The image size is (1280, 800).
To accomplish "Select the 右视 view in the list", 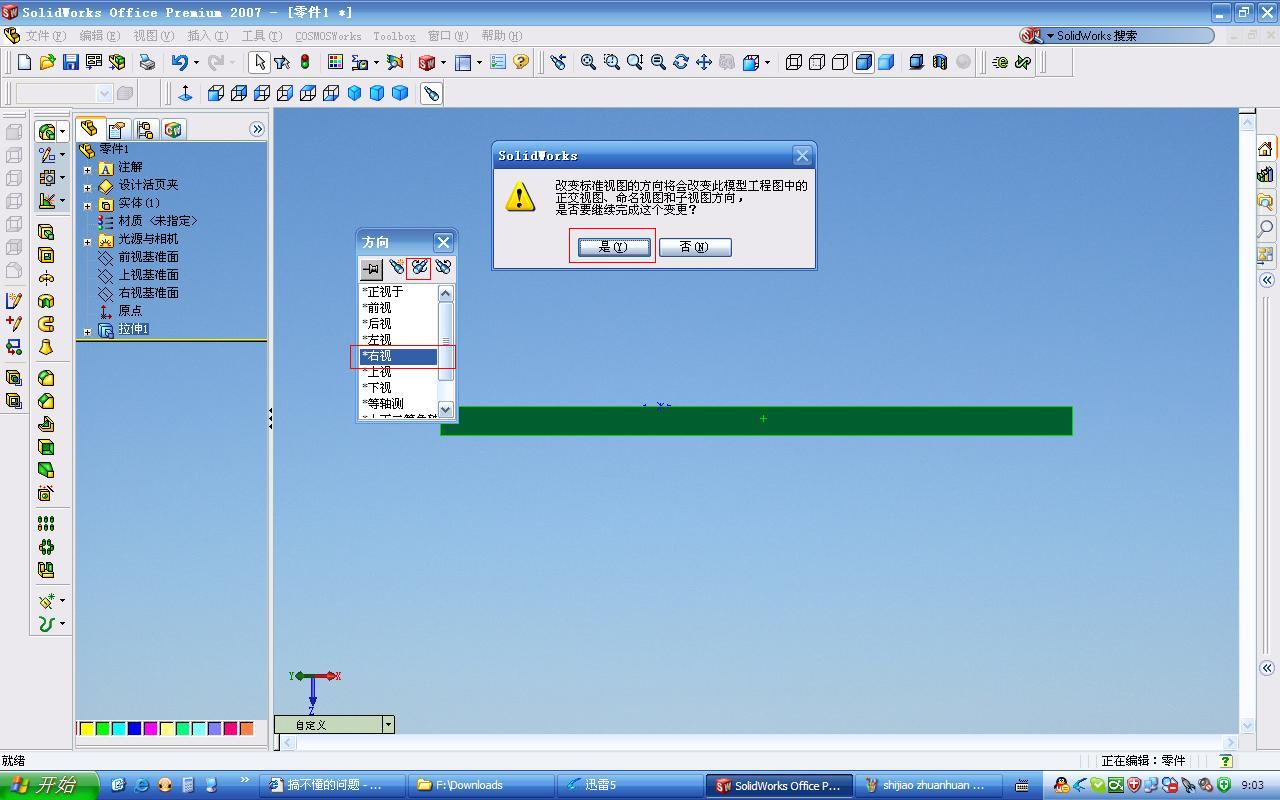I will pos(399,356).
